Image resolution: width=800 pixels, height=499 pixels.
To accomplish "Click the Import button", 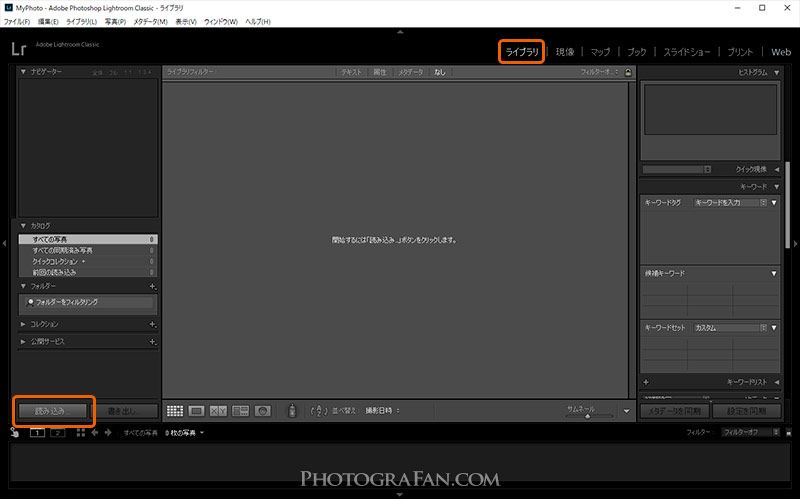I will 53,411.
